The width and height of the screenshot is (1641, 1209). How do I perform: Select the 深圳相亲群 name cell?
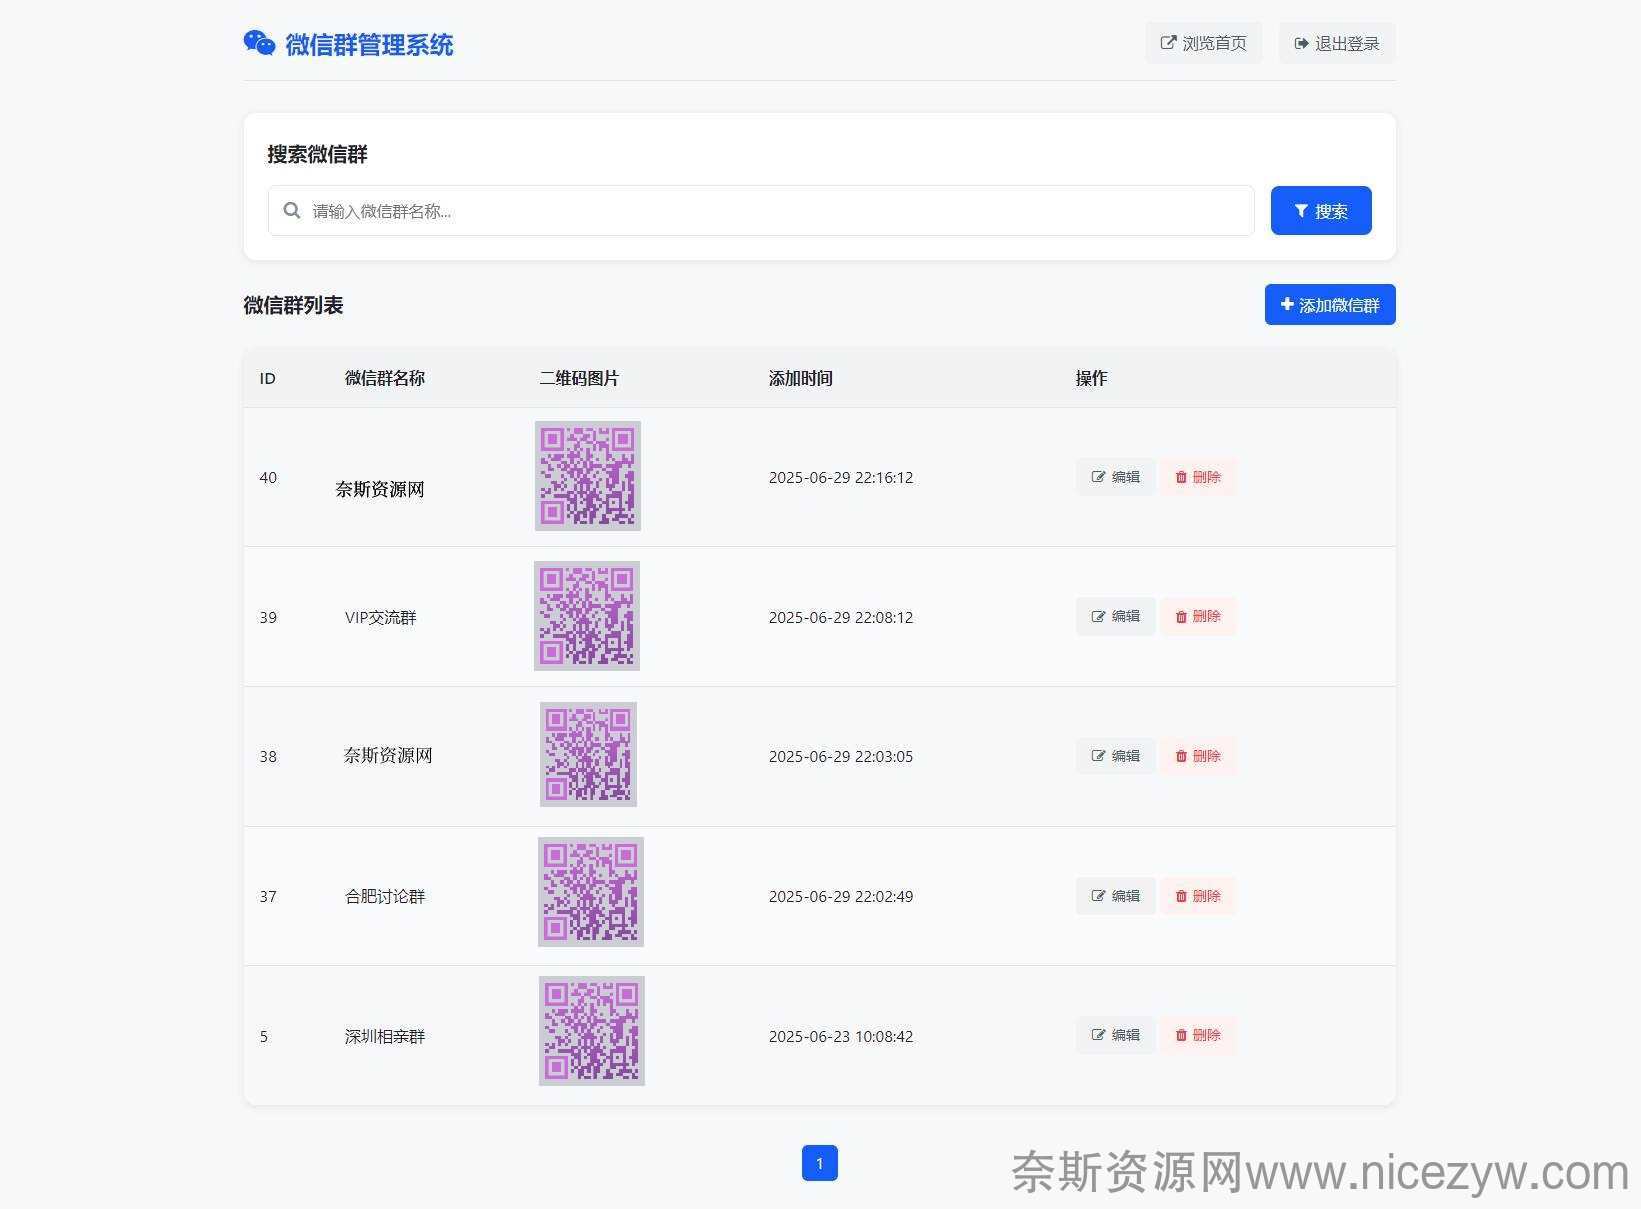pyautogui.click(x=385, y=1037)
